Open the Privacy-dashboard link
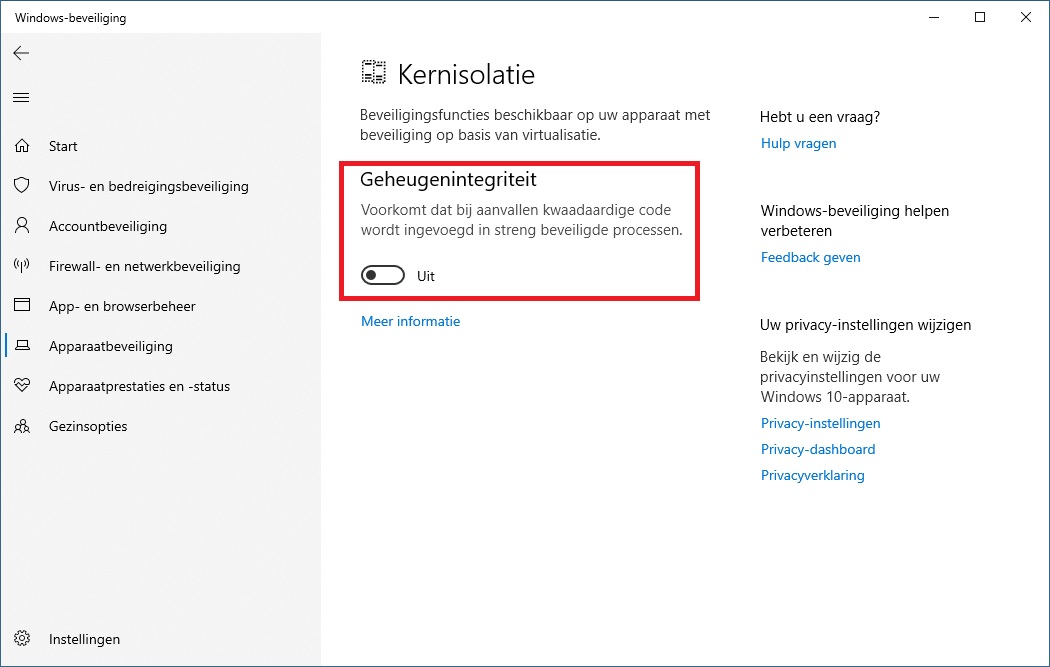The width and height of the screenshot is (1050, 667). coord(818,449)
